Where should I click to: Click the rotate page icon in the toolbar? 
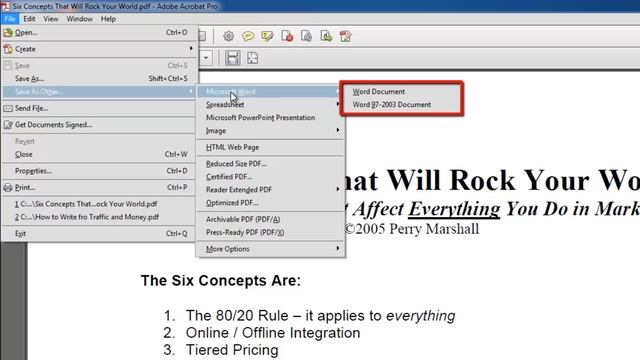coord(306,36)
